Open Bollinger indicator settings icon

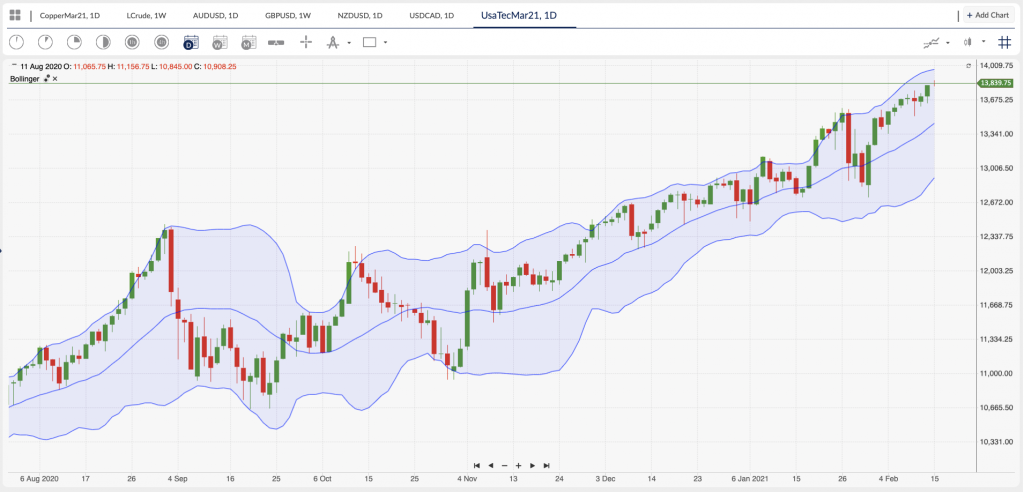[x=46, y=78]
